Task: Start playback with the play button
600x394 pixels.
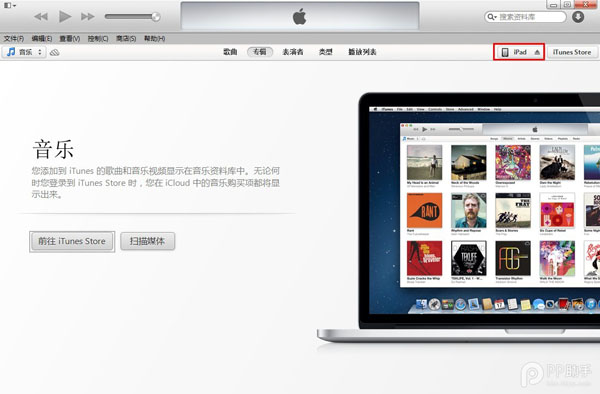Action: (x=65, y=16)
